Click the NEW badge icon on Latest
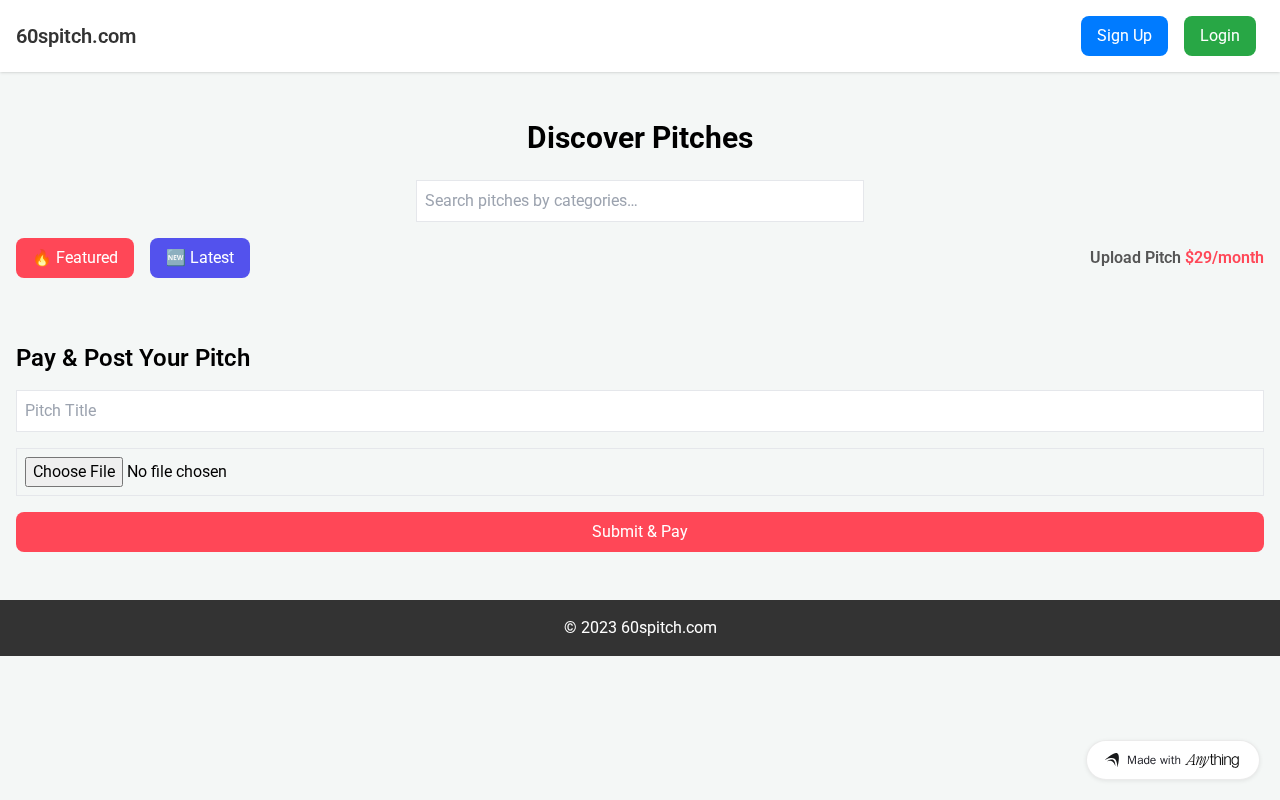The height and width of the screenshot is (800, 1280). pos(176,258)
